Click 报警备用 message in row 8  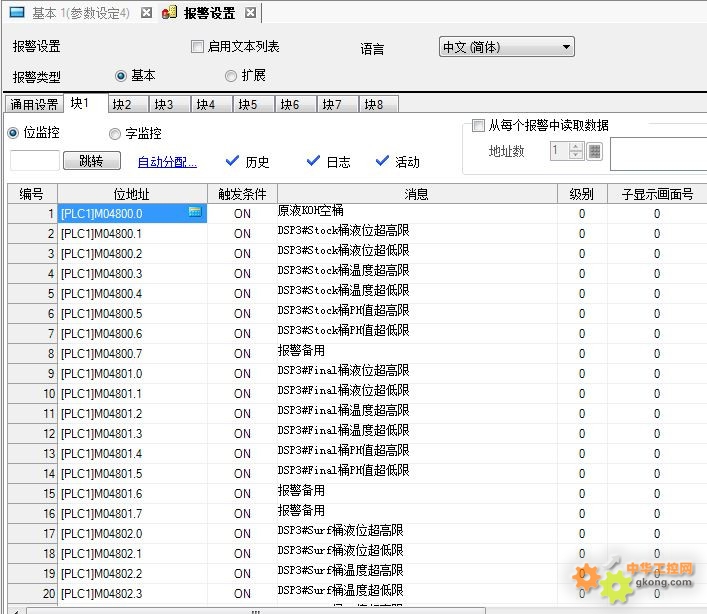[x=301, y=351]
